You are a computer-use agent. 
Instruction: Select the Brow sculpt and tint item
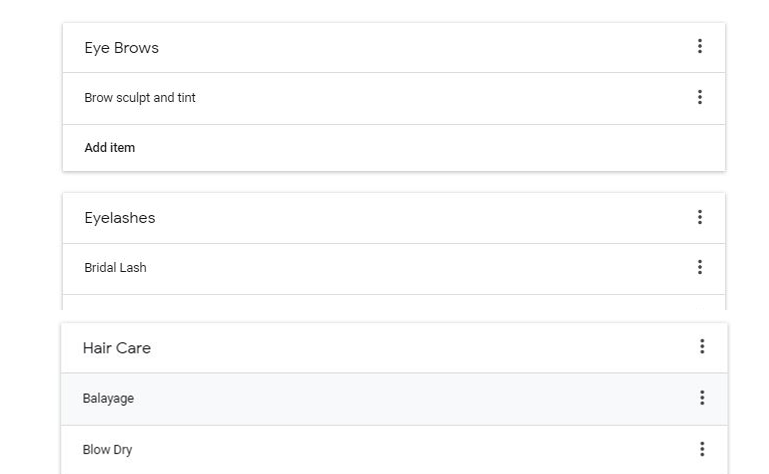pyautogui.click(x=140, y=98)
